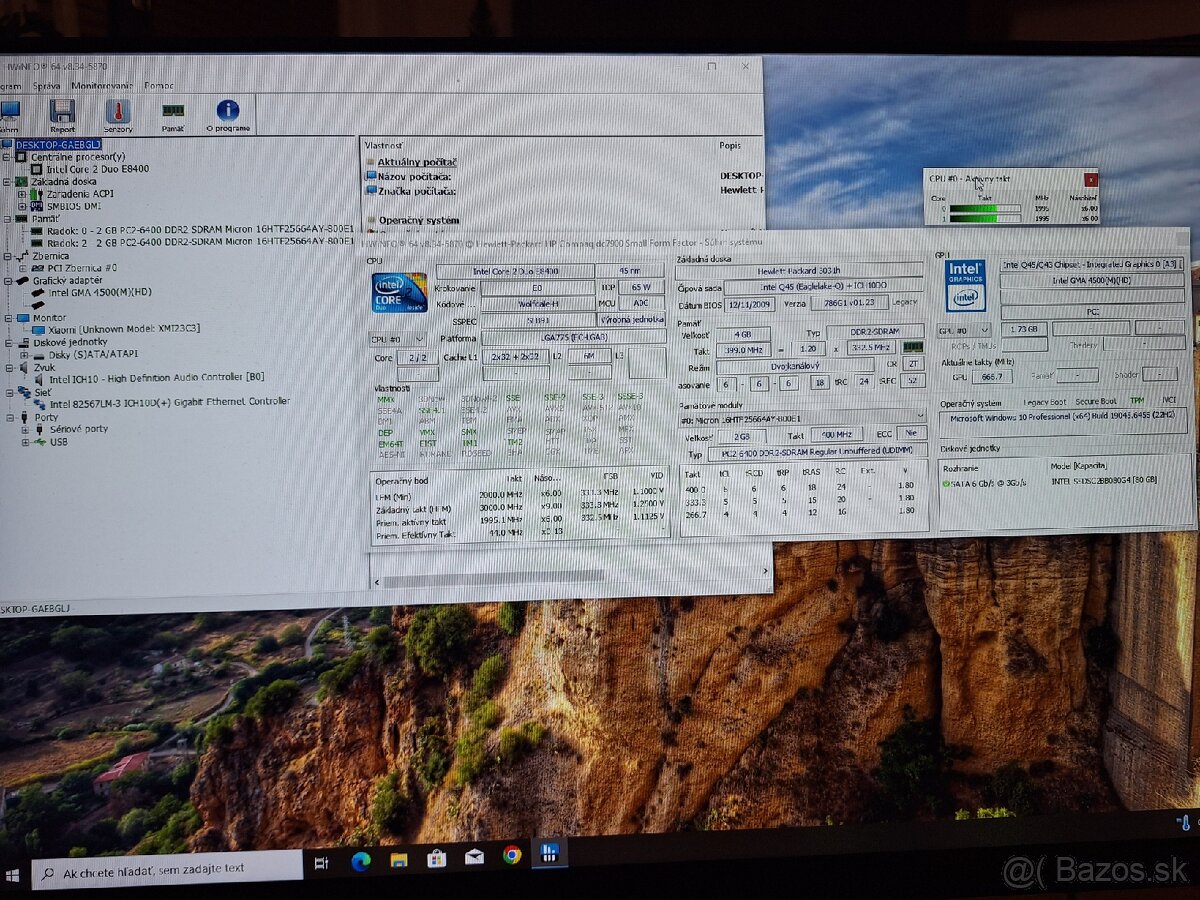1200x900 pixels.
Task: Collapse the Pamäť tree branch
Action: coord(8,217)
